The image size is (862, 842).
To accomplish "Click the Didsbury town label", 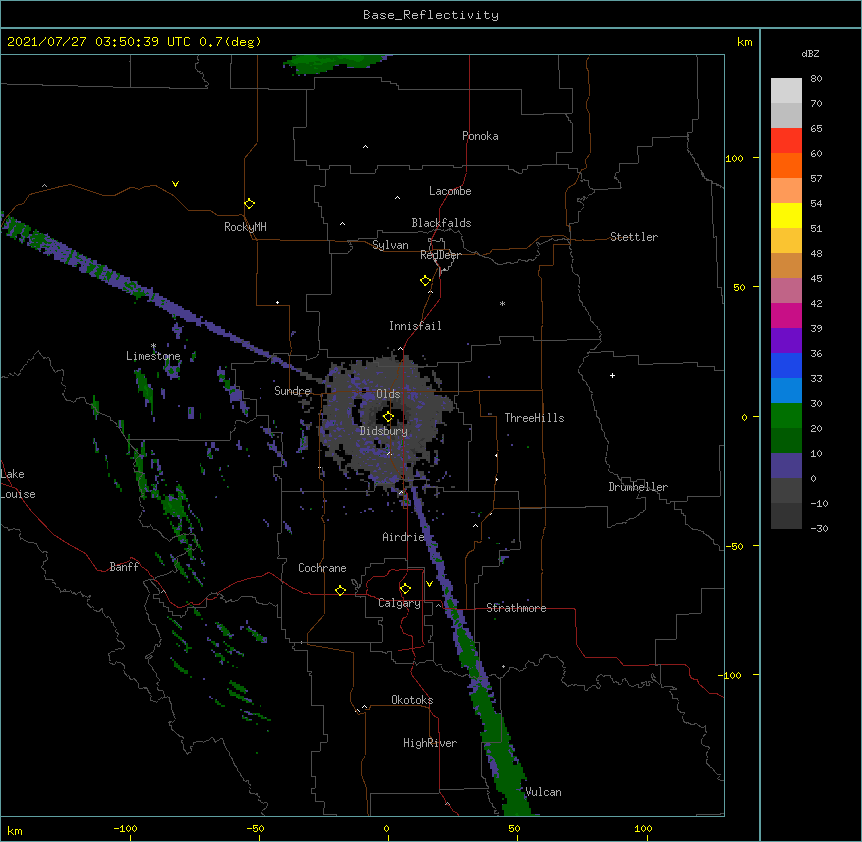I will point(383,431).
